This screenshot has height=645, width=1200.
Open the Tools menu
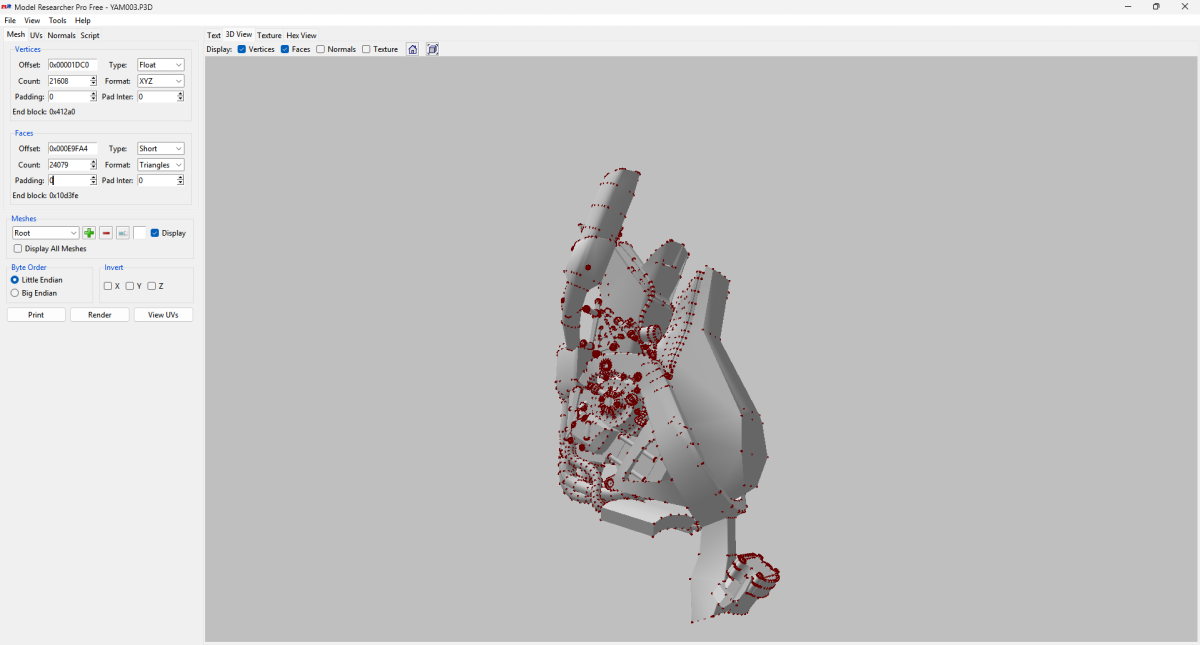58,20
